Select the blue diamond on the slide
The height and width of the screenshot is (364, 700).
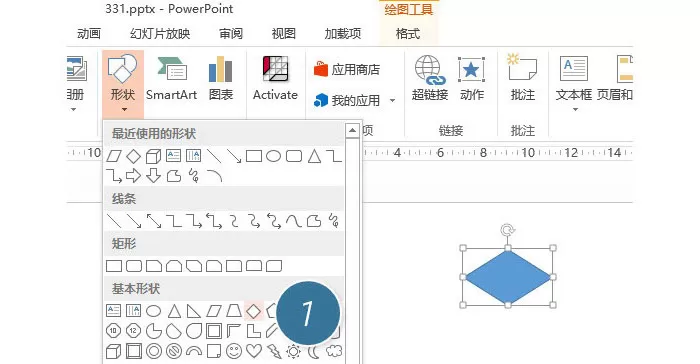pos(508,277)
